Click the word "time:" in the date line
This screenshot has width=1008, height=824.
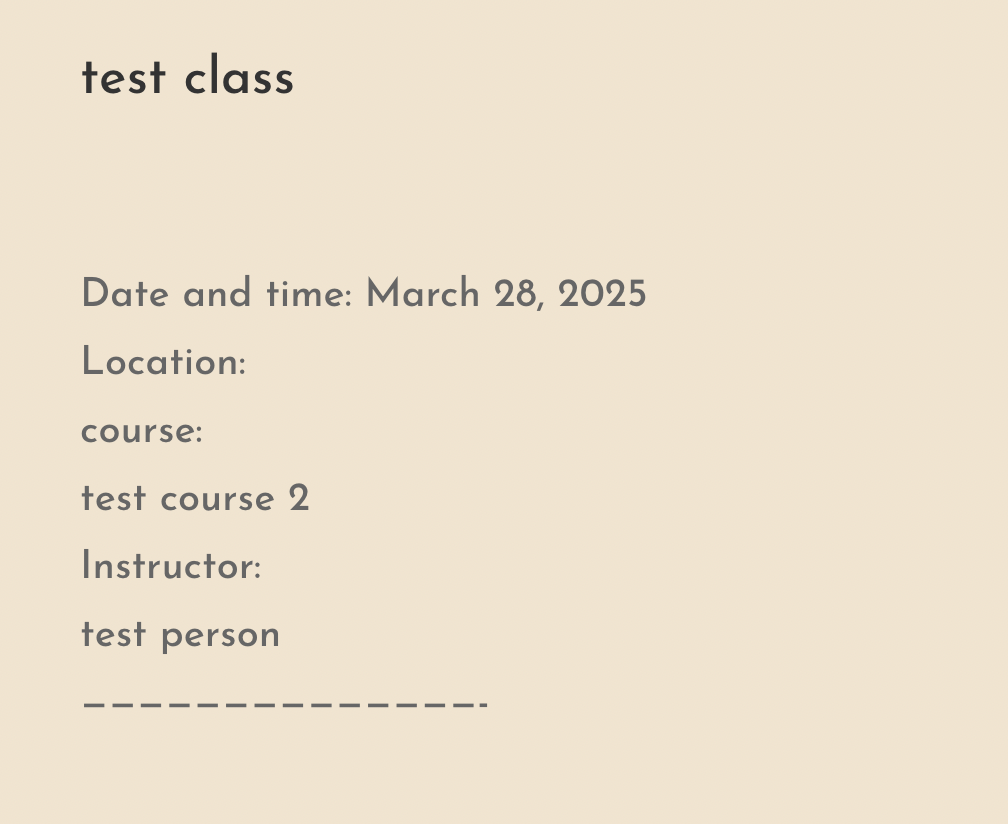click(x=309, y=294)
